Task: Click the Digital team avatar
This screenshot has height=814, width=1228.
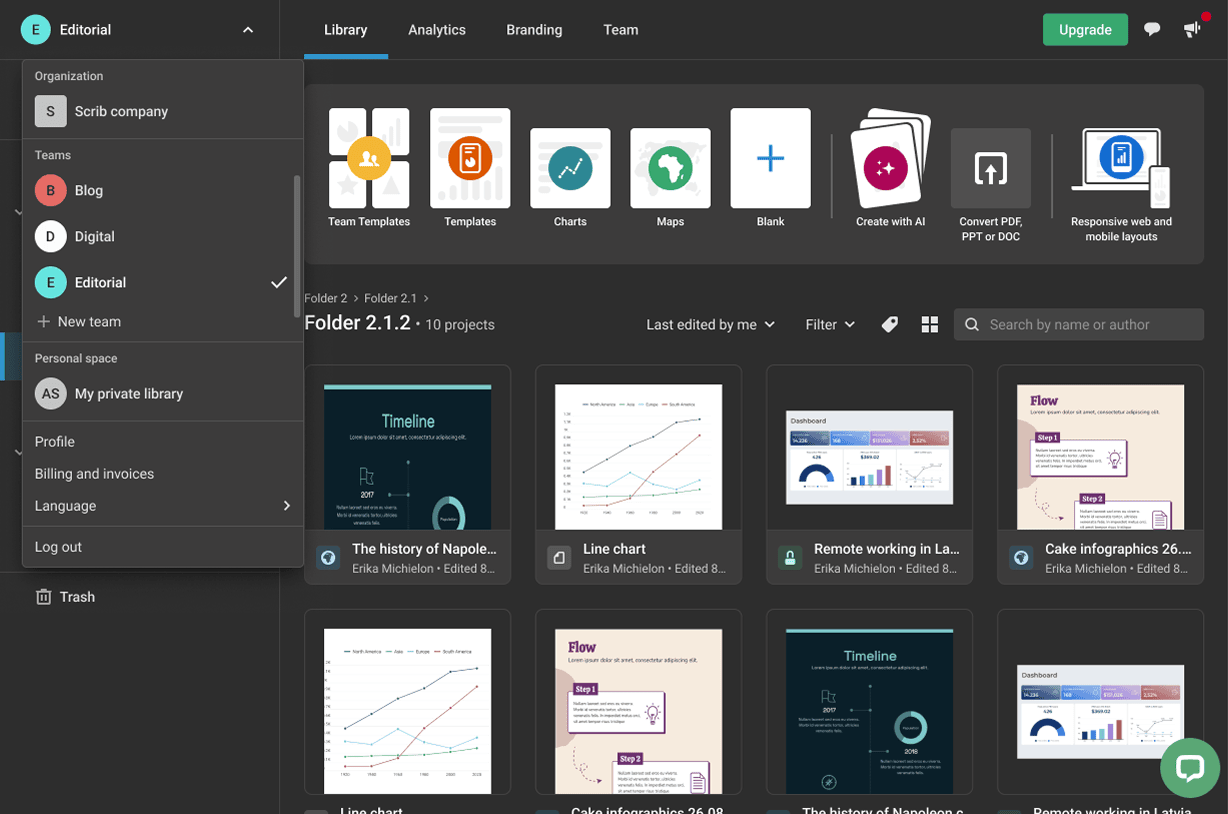Action: [51, 236]
